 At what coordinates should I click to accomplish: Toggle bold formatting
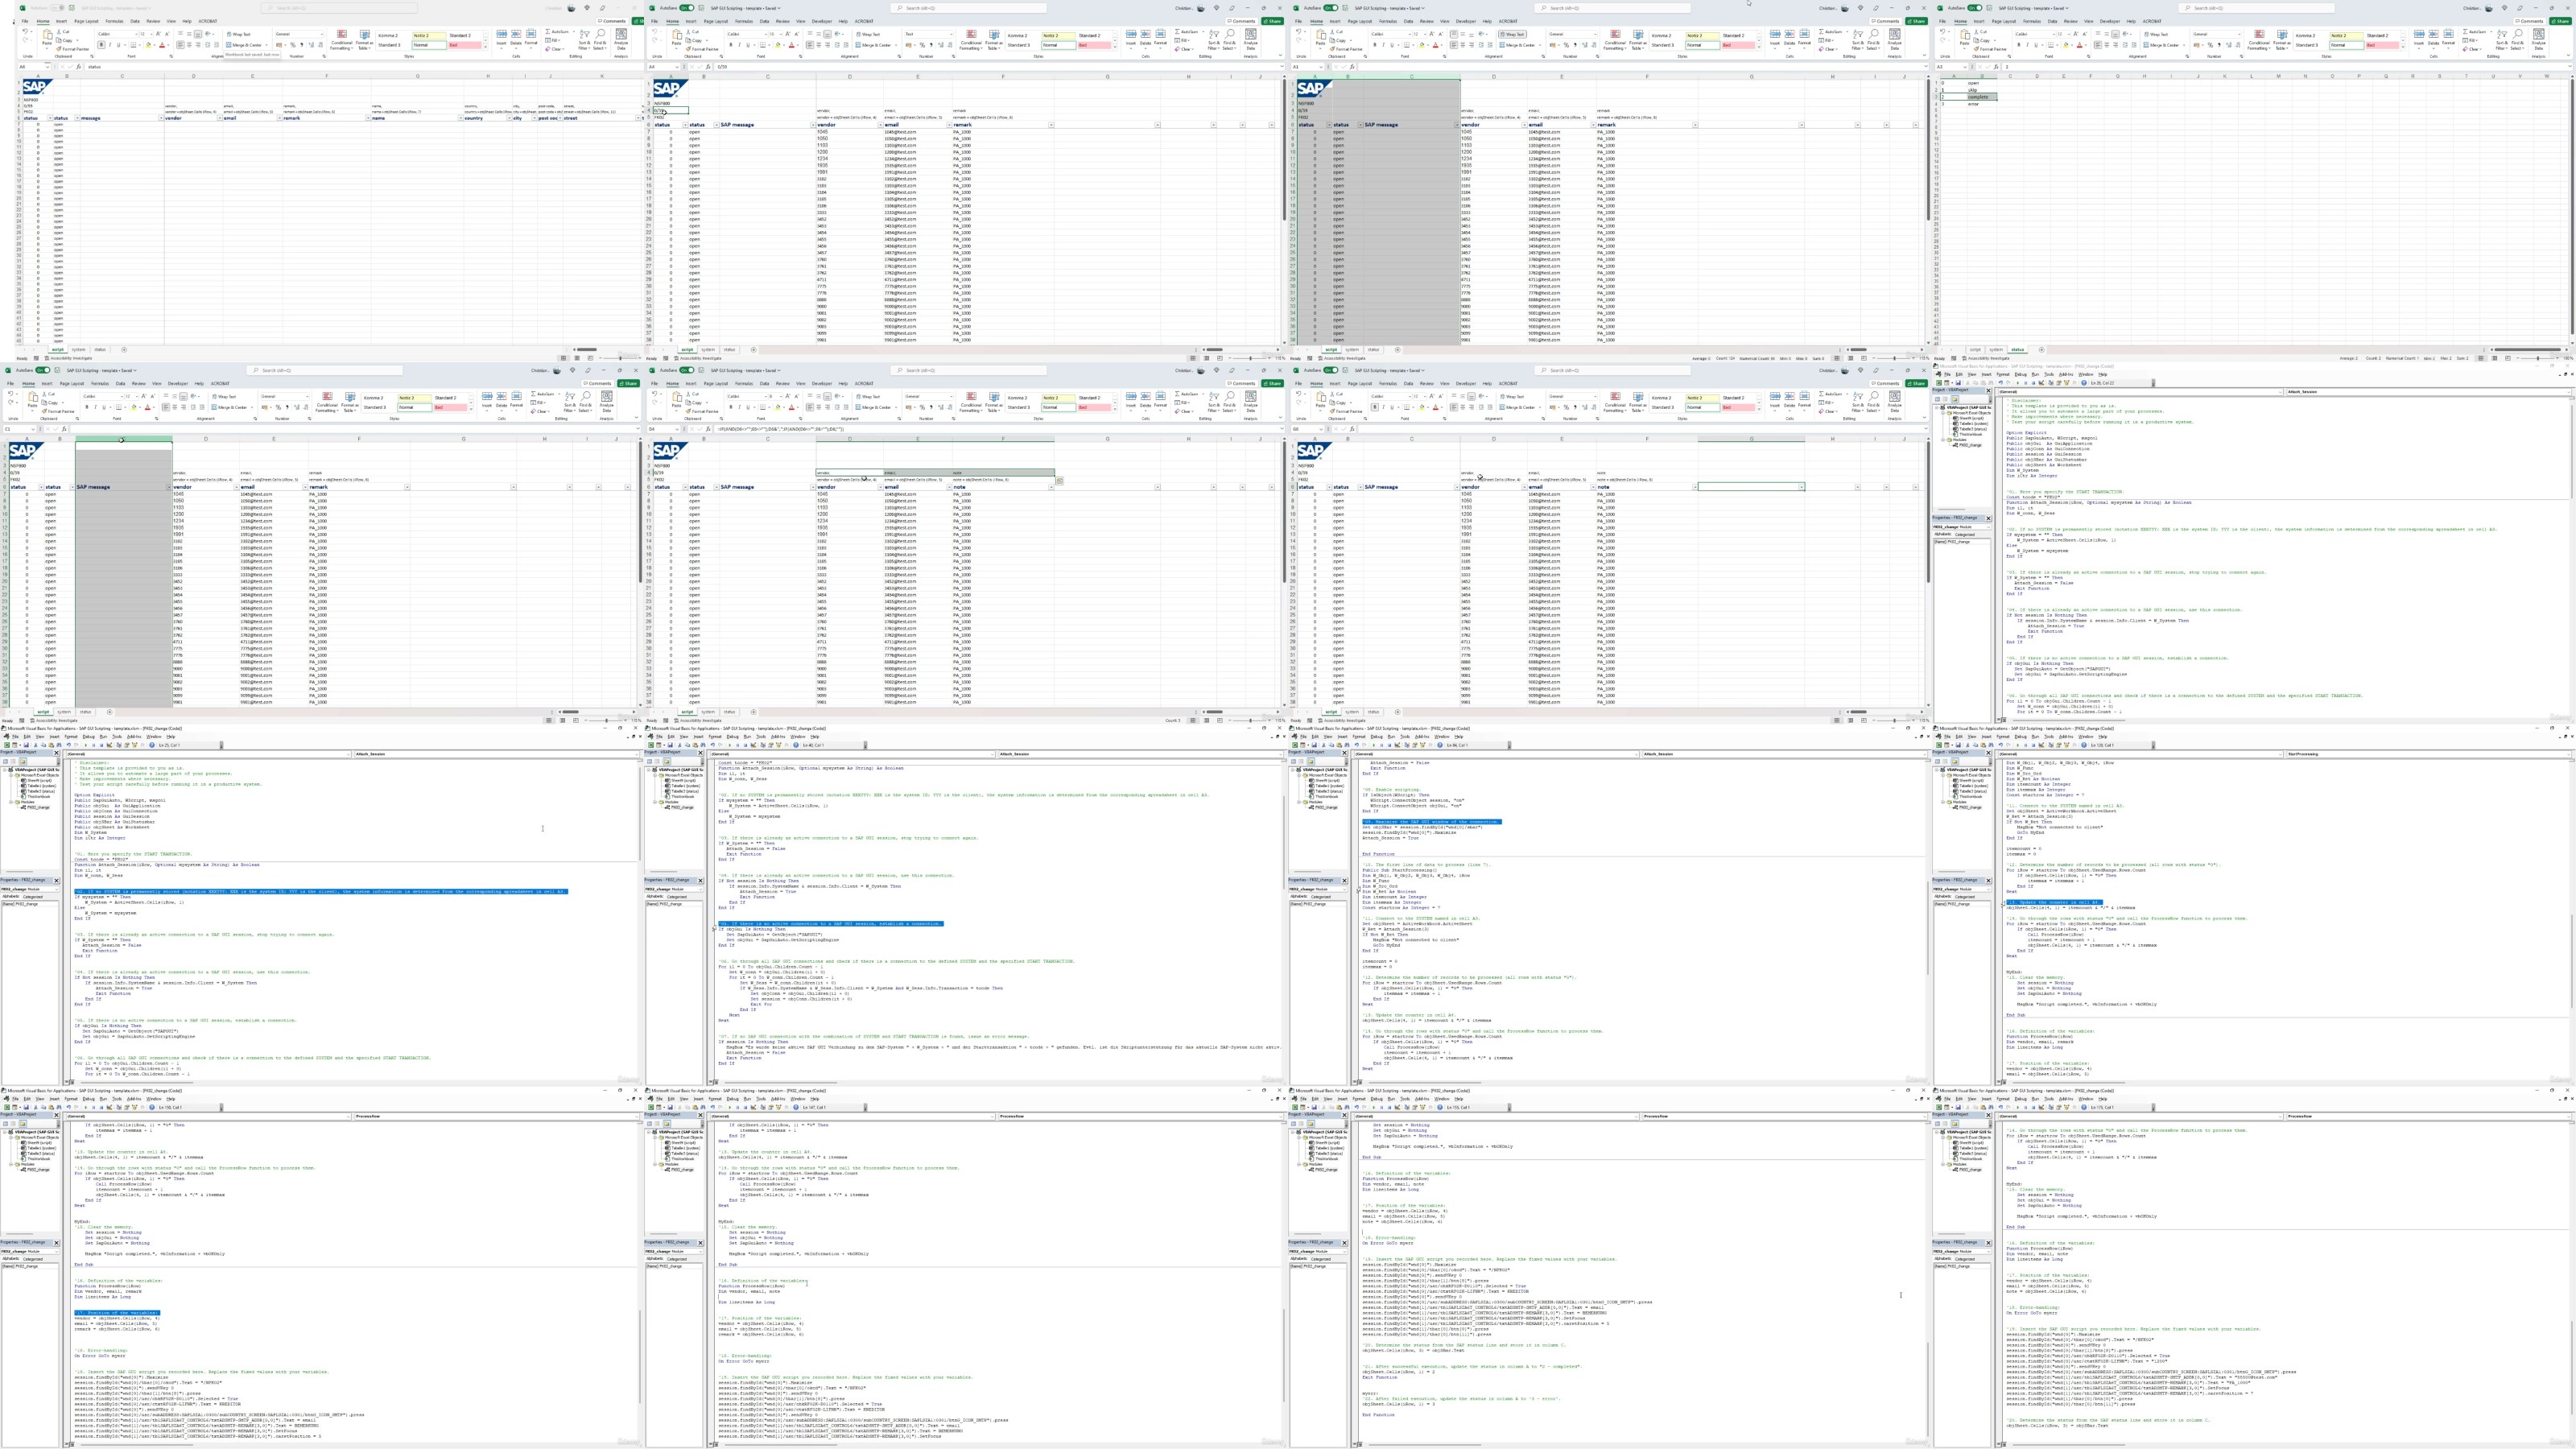[x=101, y=45]
